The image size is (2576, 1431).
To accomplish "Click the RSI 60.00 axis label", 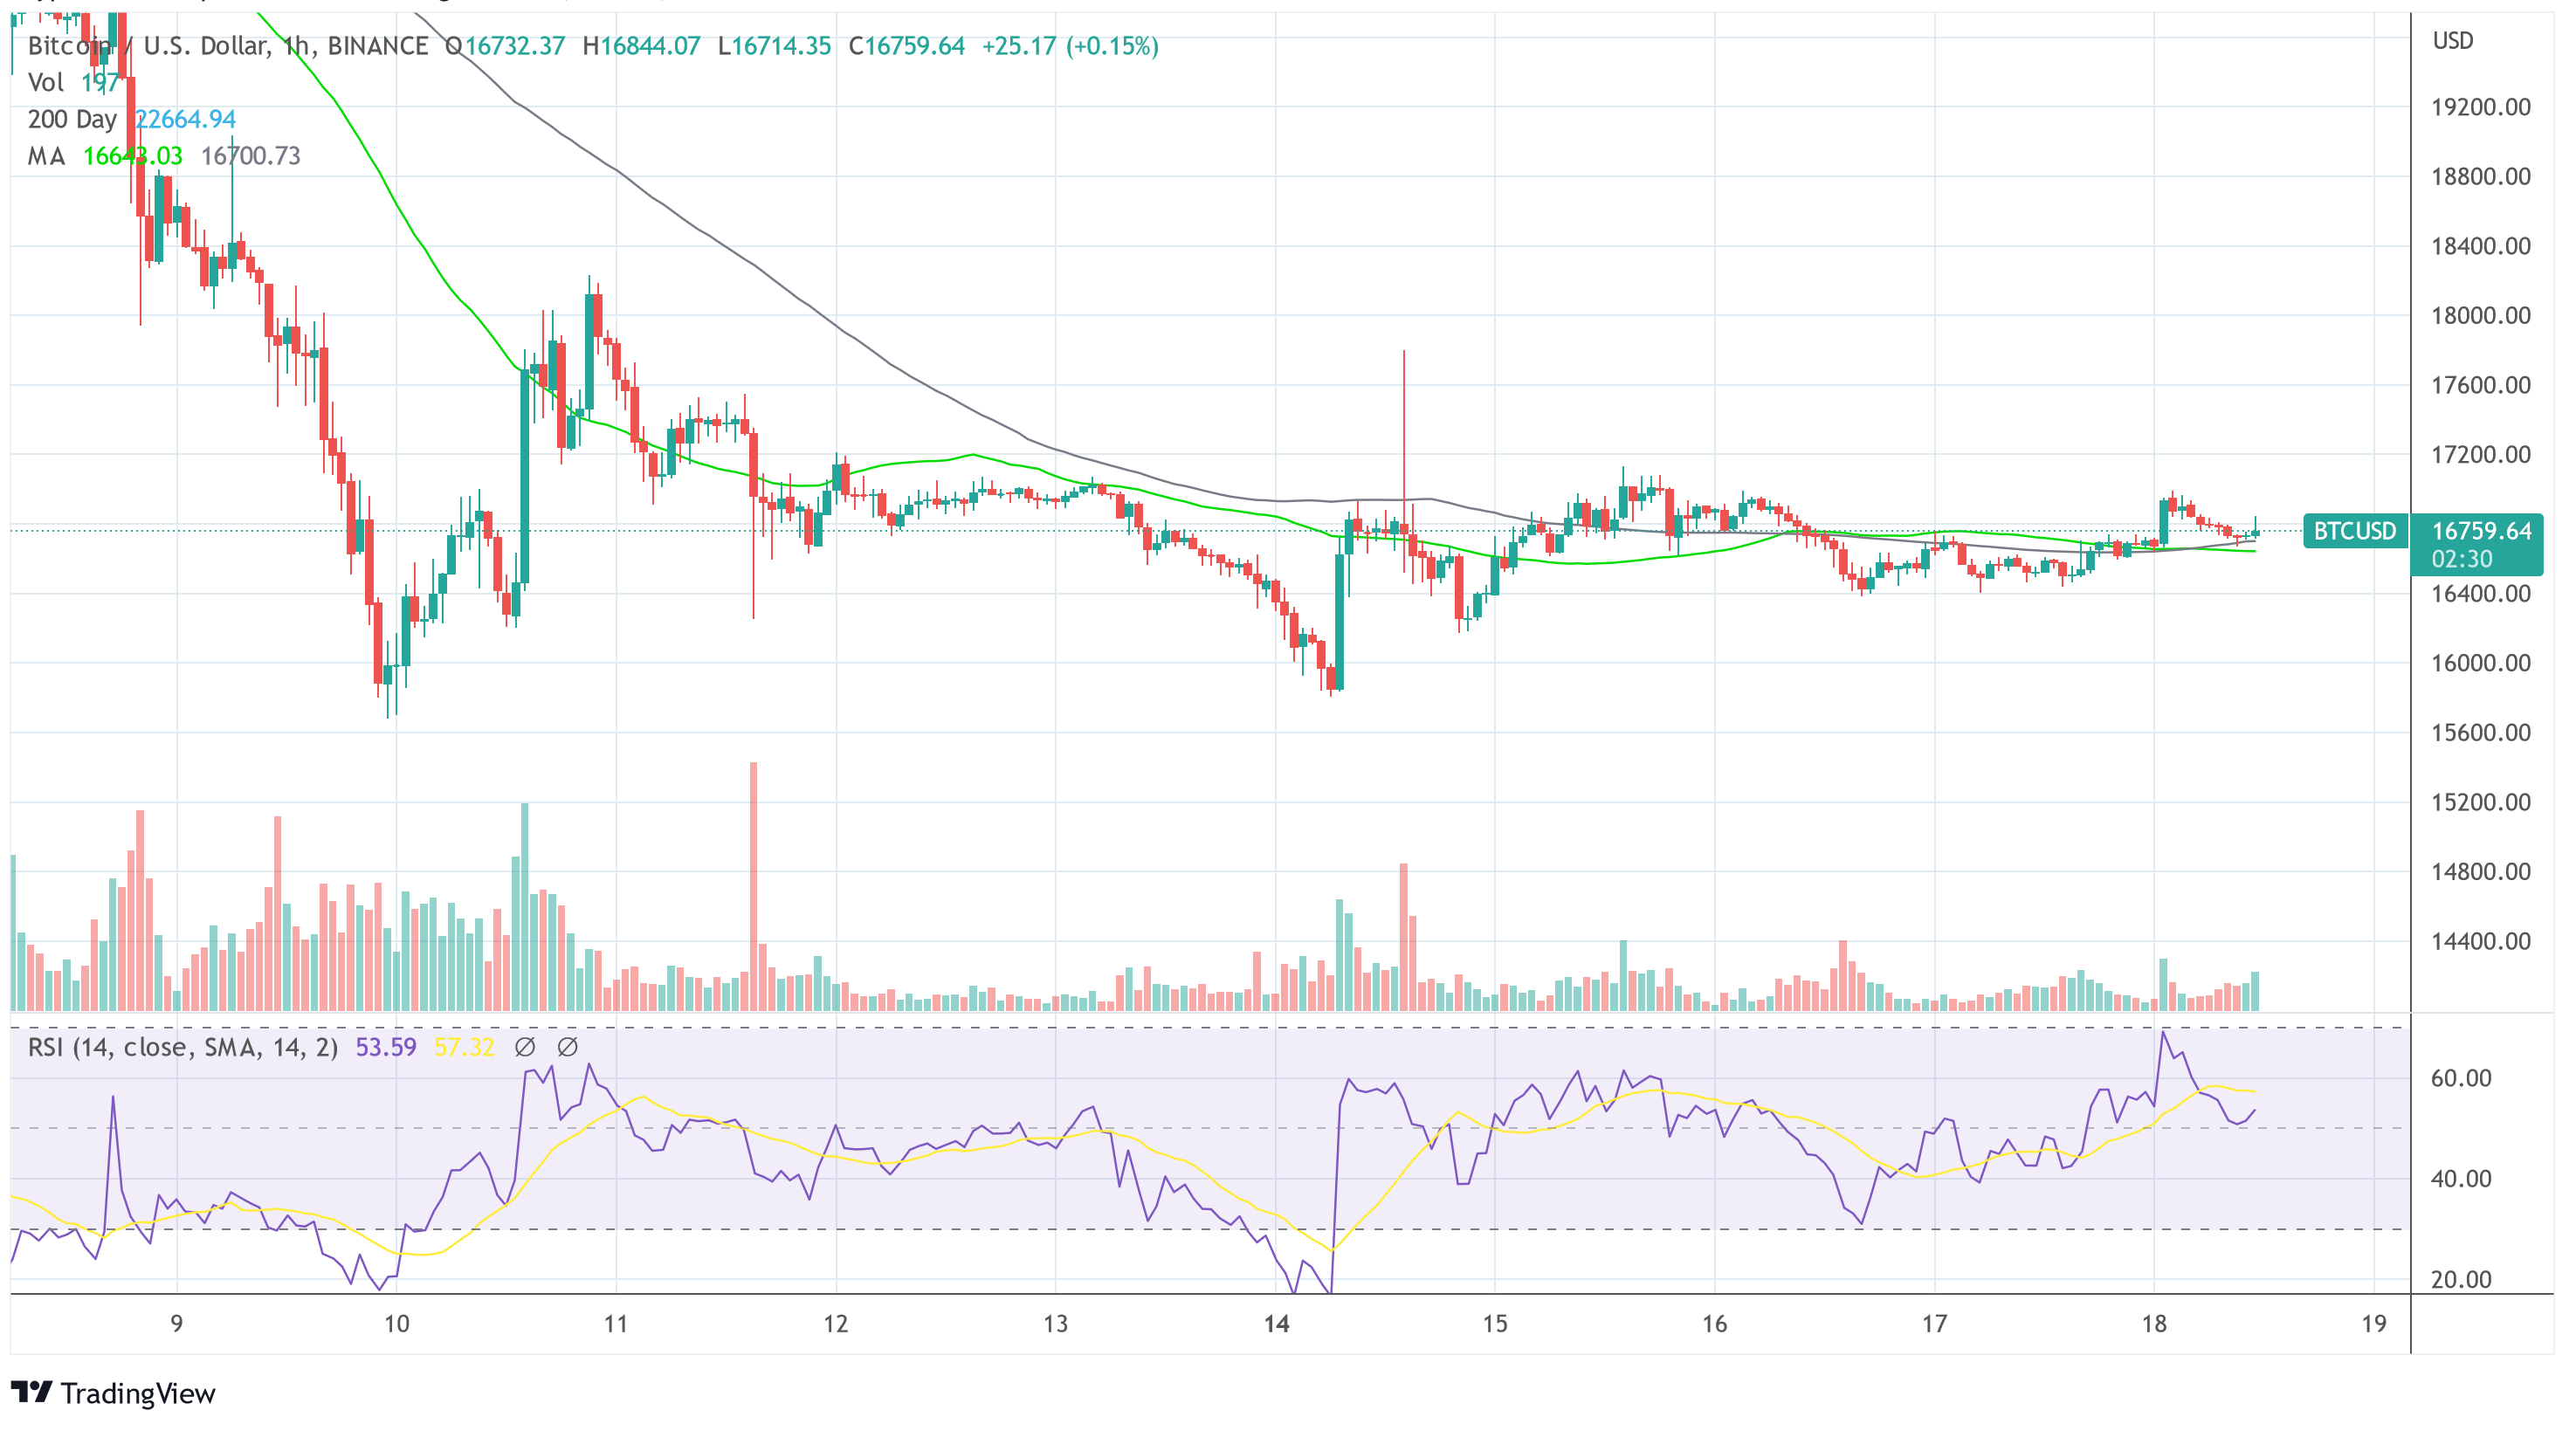I will click(2461, 1078).
